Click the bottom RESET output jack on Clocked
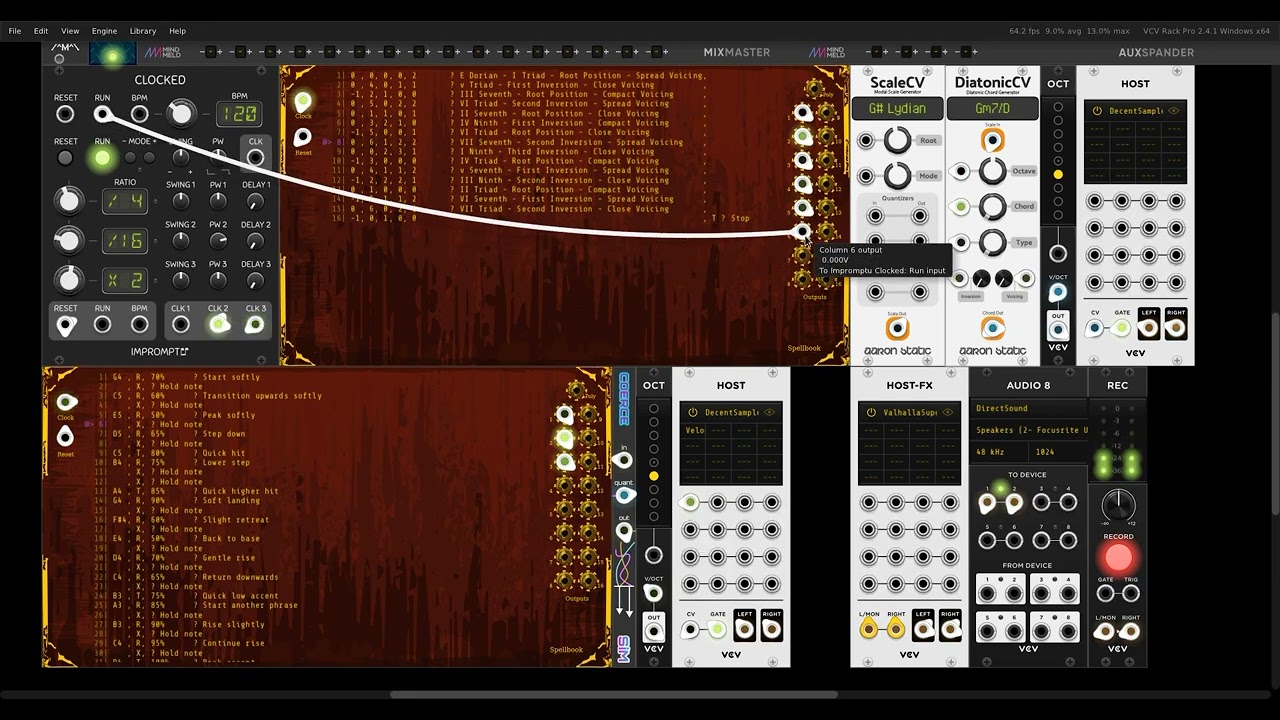The width and height of the screenshot is (1280, 720). 65,324
